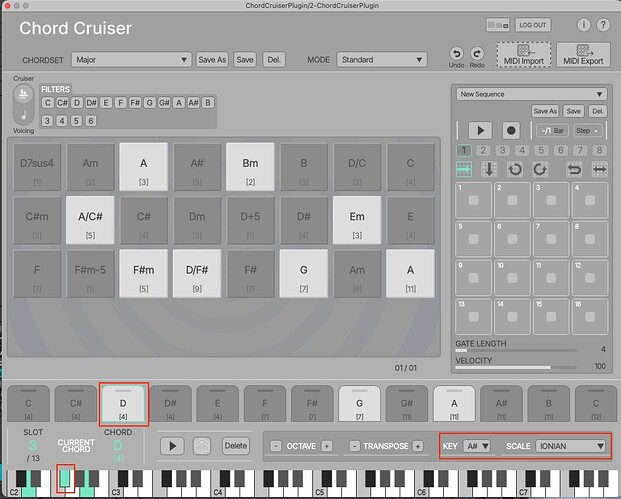Open the Step dropdown

pos(588,131)
